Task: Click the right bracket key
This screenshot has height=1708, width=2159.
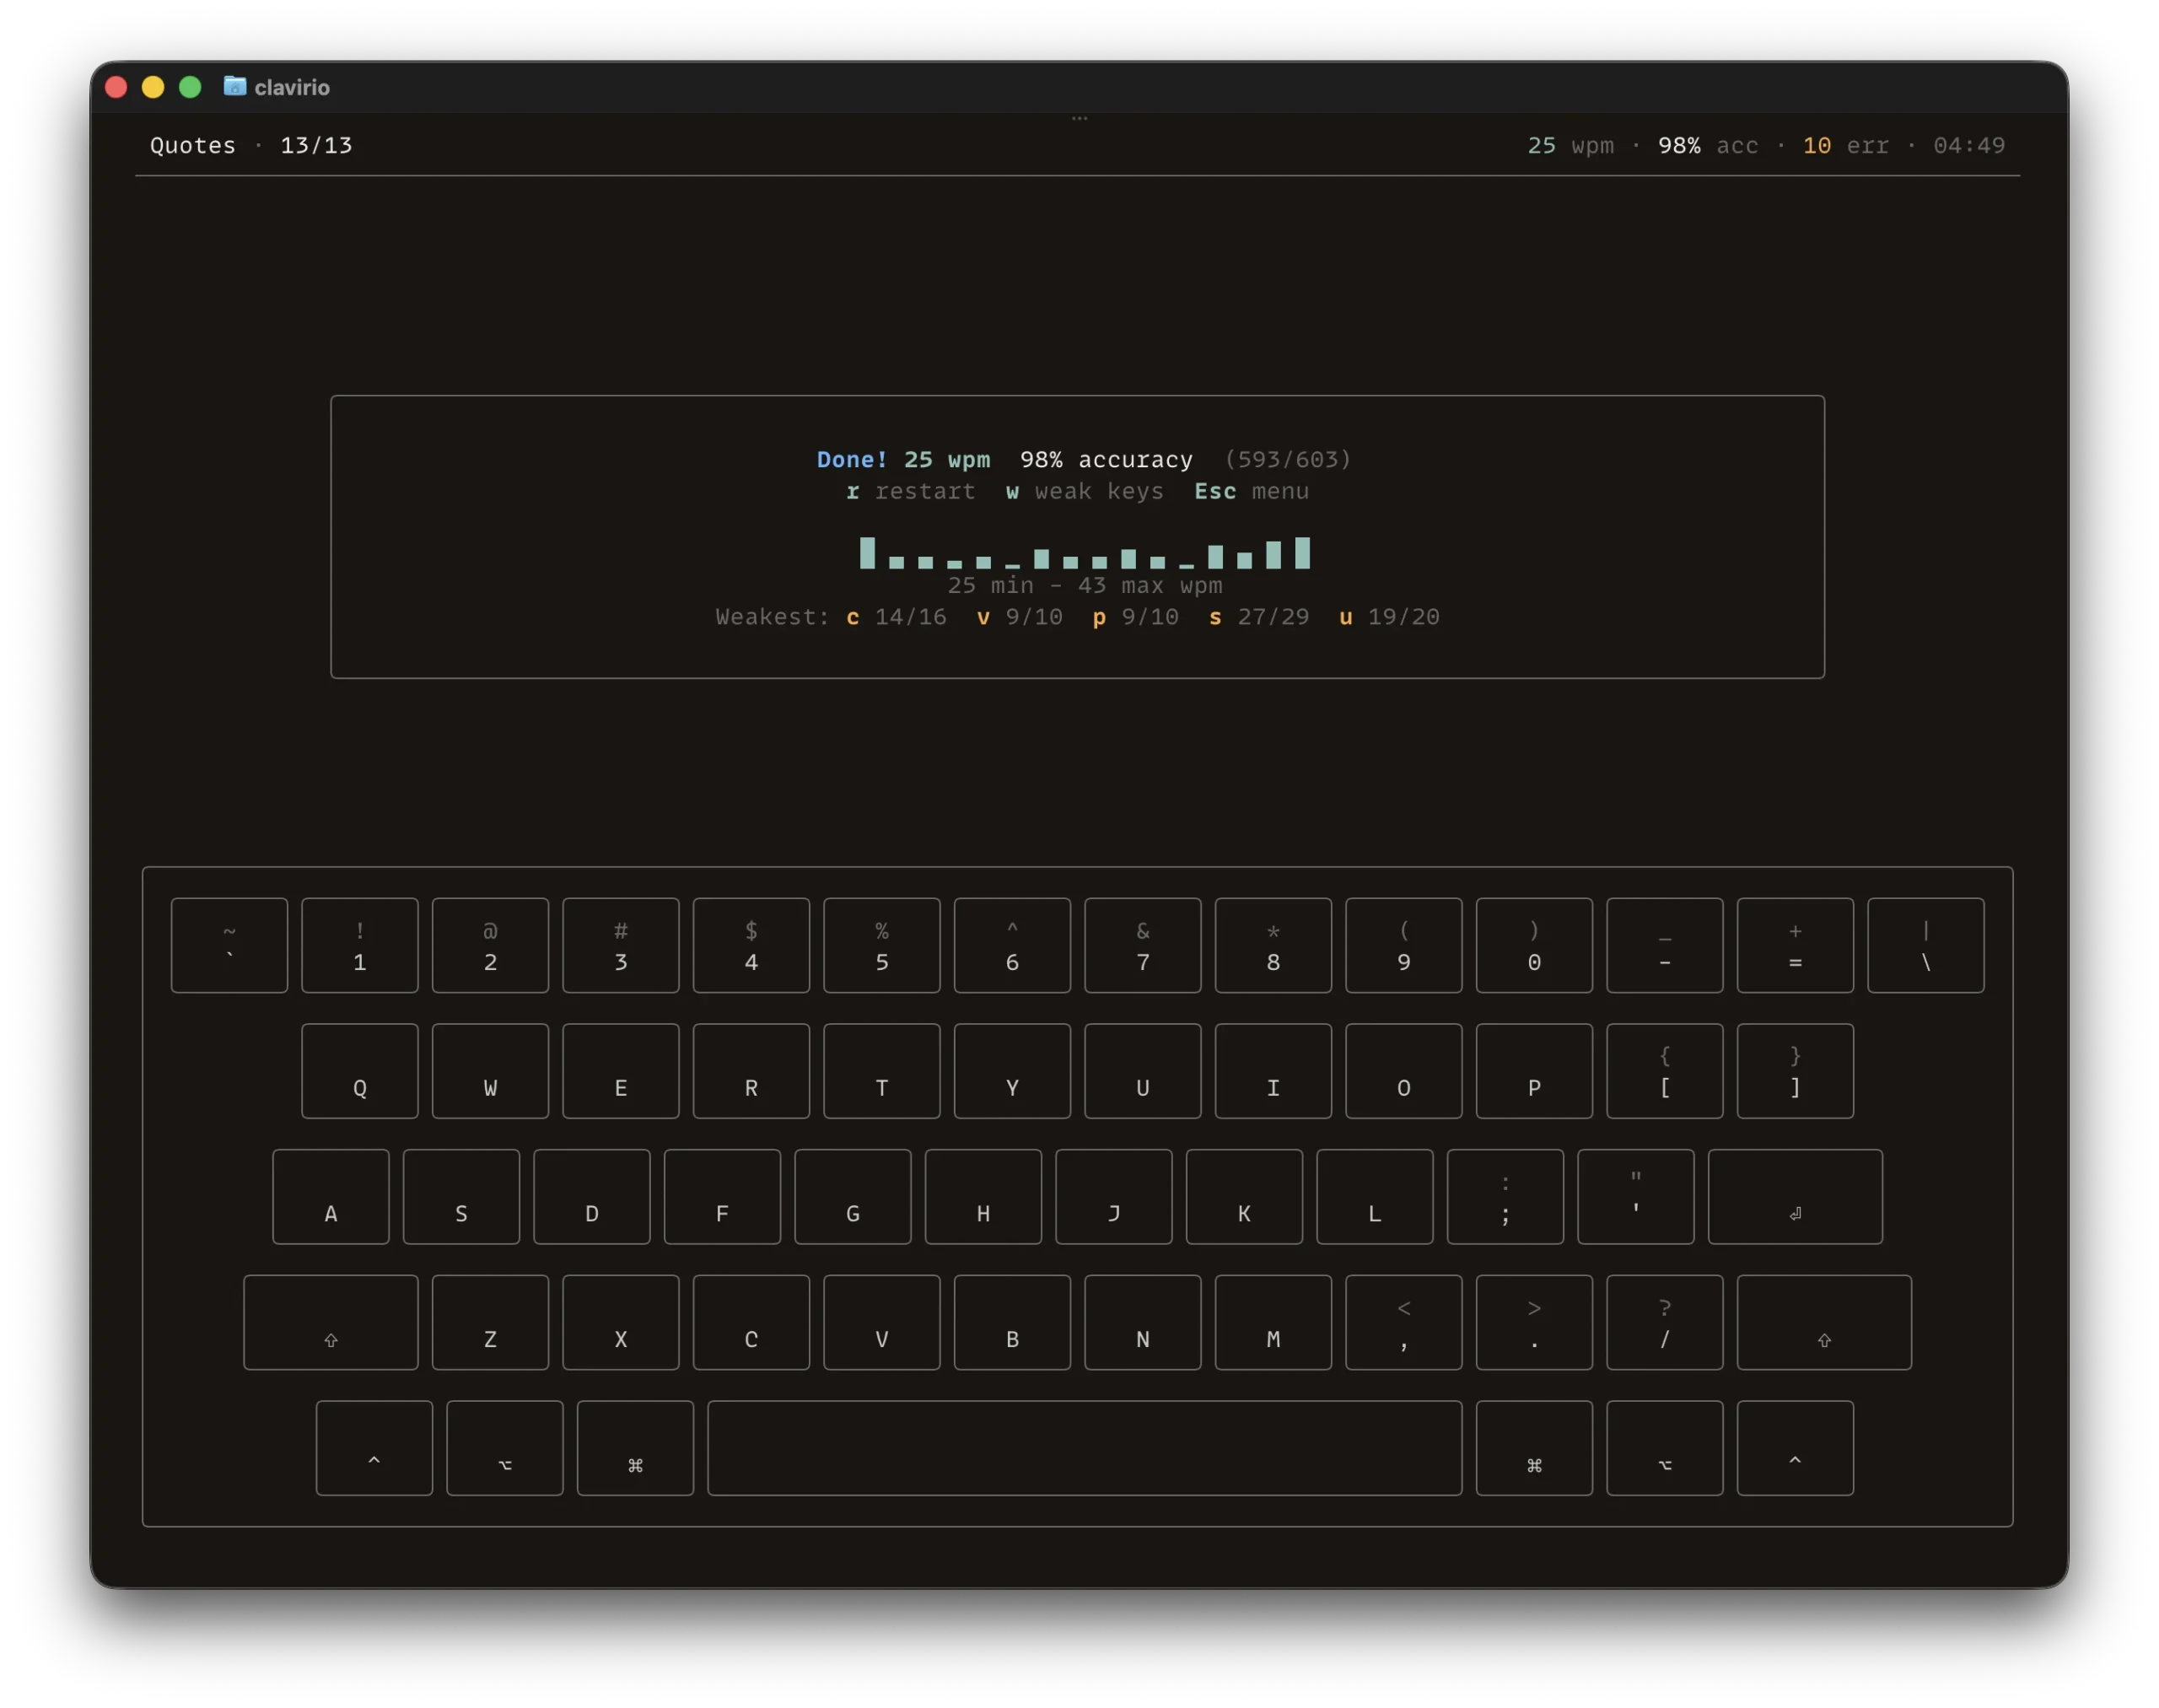Action: tap(1795, 1071)
